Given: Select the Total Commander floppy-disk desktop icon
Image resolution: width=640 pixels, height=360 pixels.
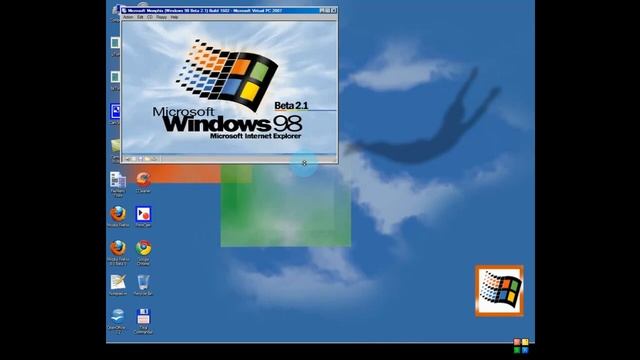Looking at the screenshot, I should (143, 321).
